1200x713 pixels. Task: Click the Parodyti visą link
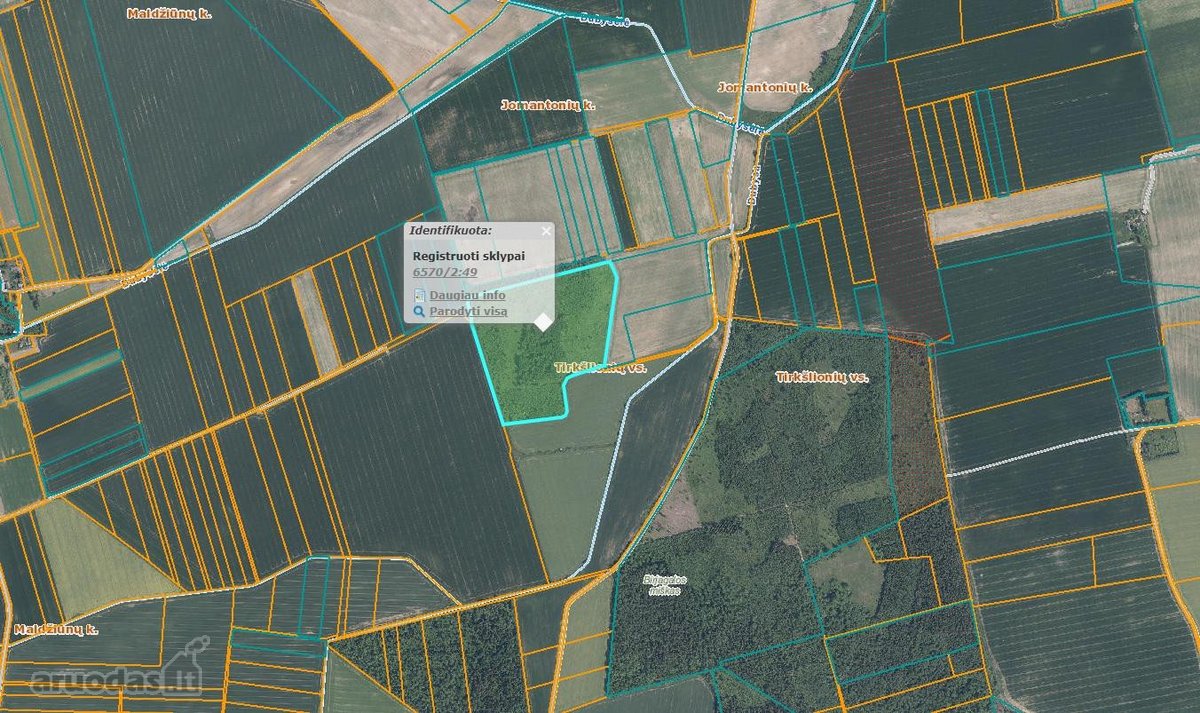[468, 312]
